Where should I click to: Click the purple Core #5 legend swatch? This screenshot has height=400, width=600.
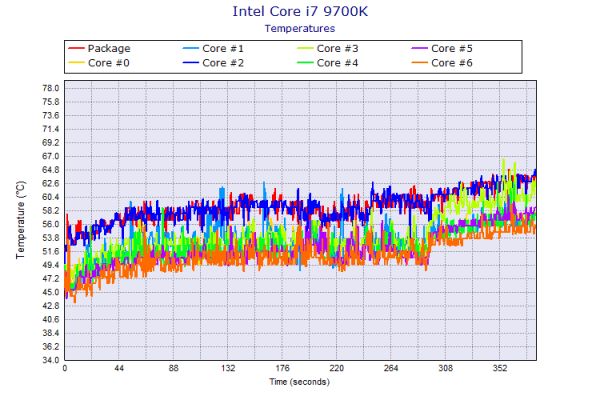click(x=419, y=48)
